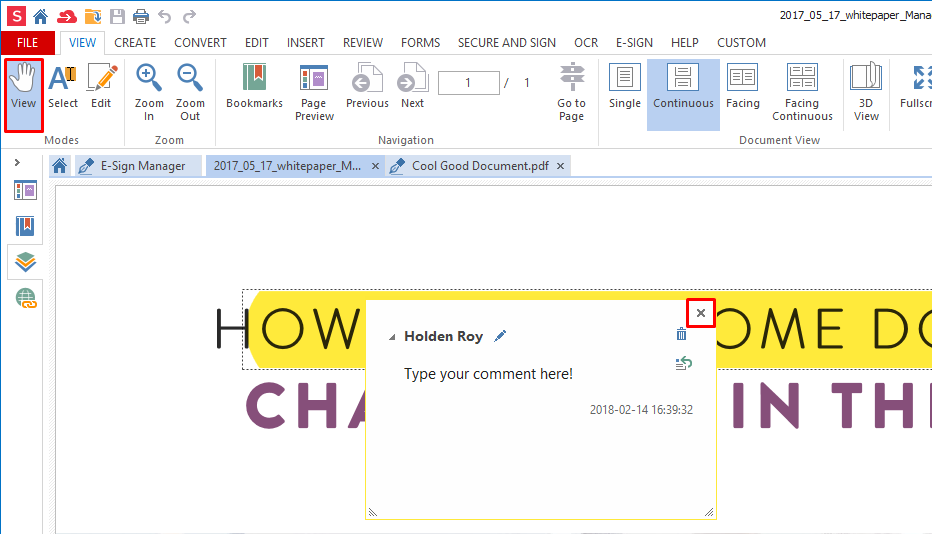Enter Fullscreen view
Screen dimensions: 932x534
tap(916, 87)
